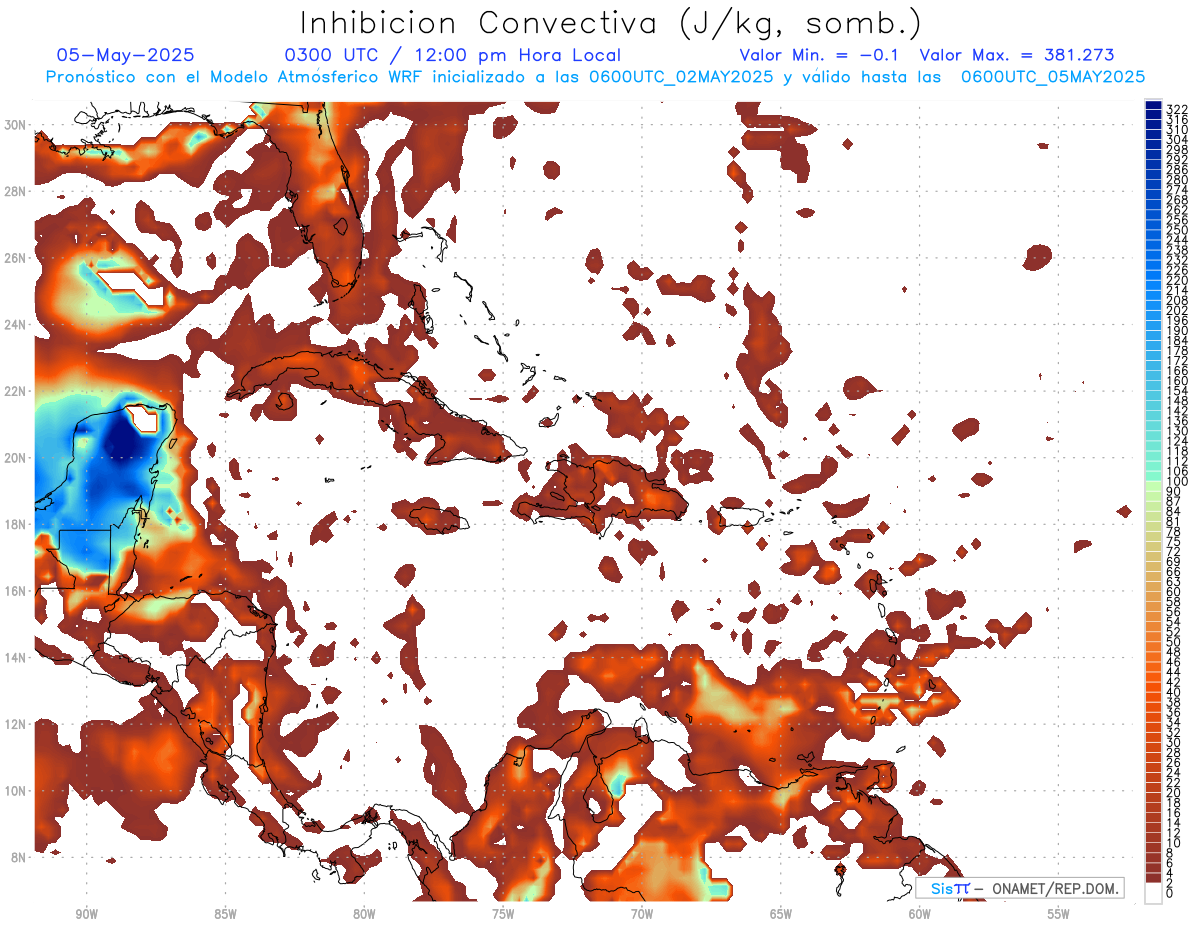The width and height of the screenshot is (1200, 927).
Task: Click the '60W' longitude label
Action: tap(920, 914)
